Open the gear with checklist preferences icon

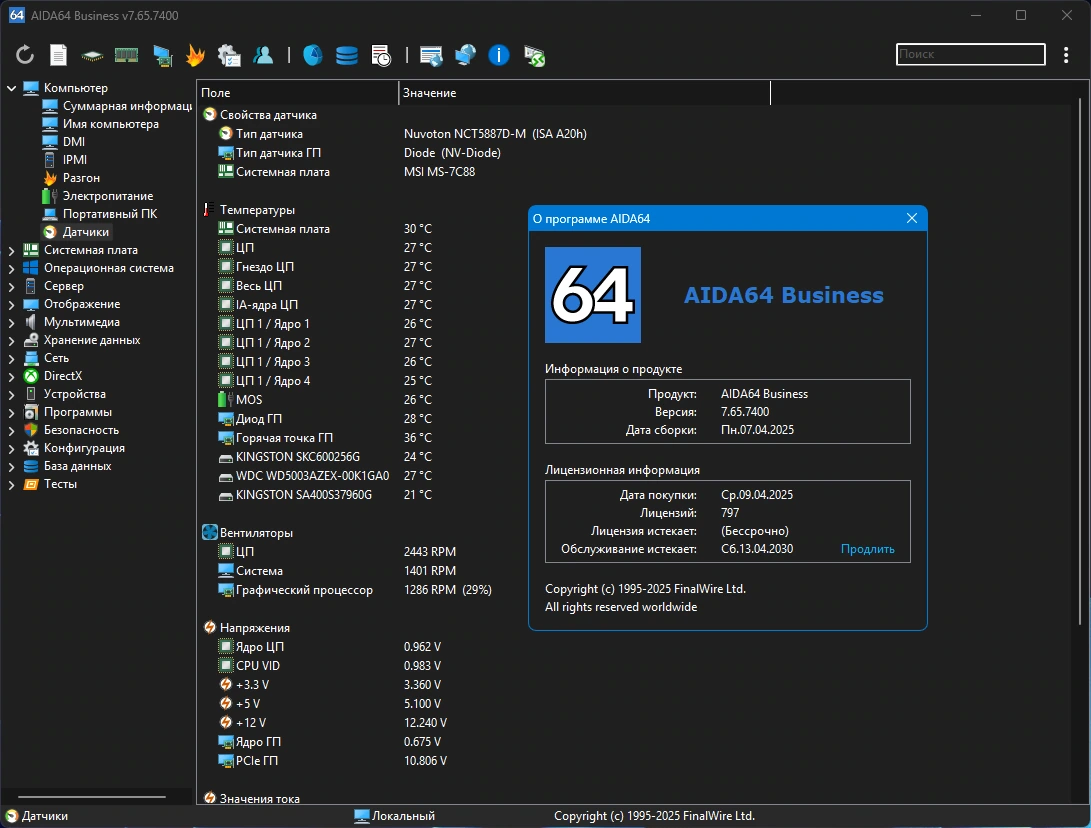(x=229, y=55)
